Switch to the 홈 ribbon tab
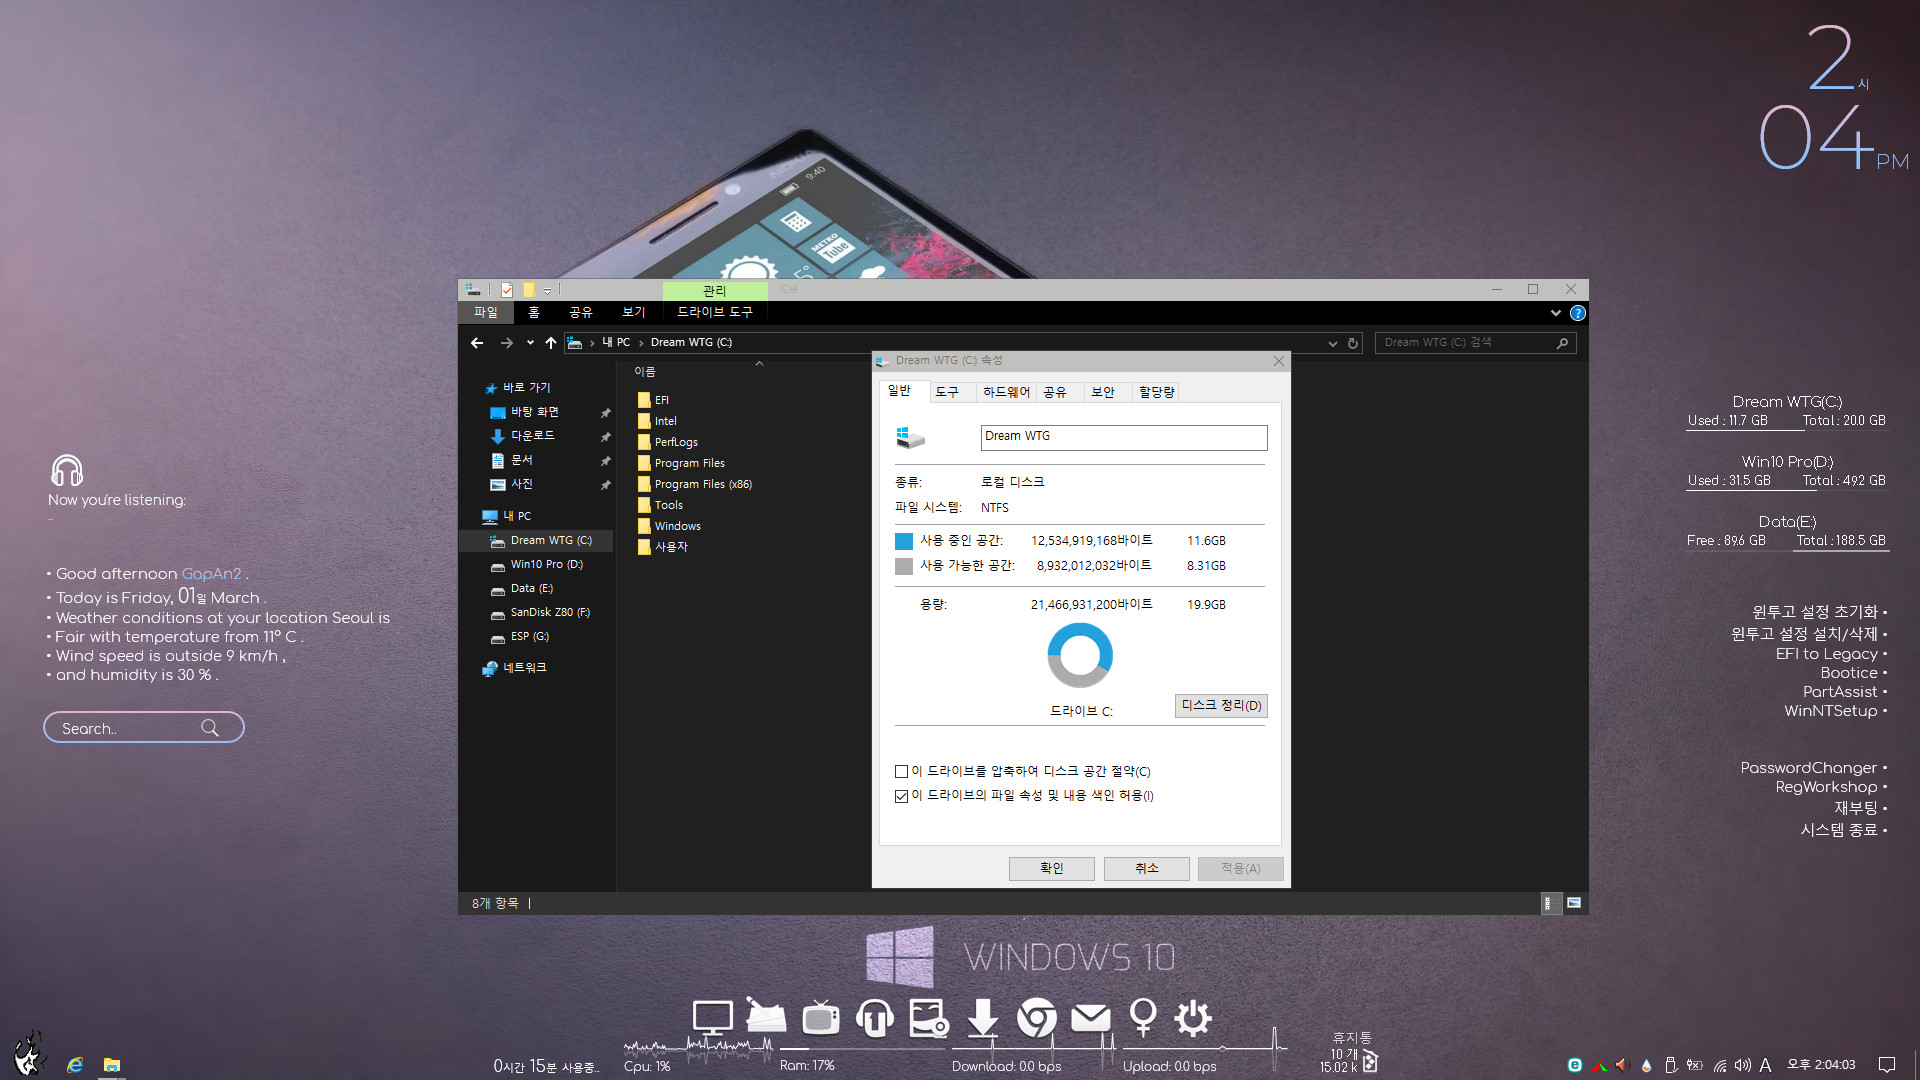The width and height of the screenshot is (1920, 1080). 534,313
